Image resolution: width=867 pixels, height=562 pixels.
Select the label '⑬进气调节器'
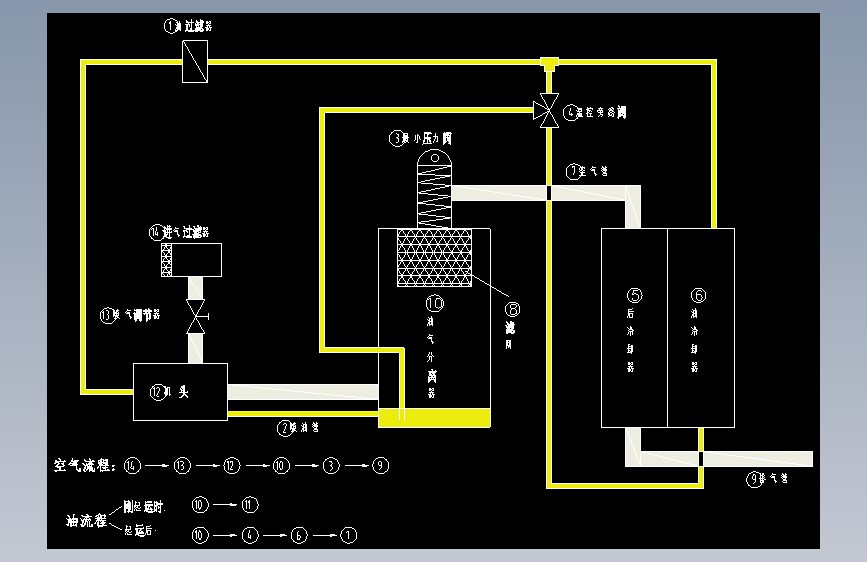coord(130,315)
